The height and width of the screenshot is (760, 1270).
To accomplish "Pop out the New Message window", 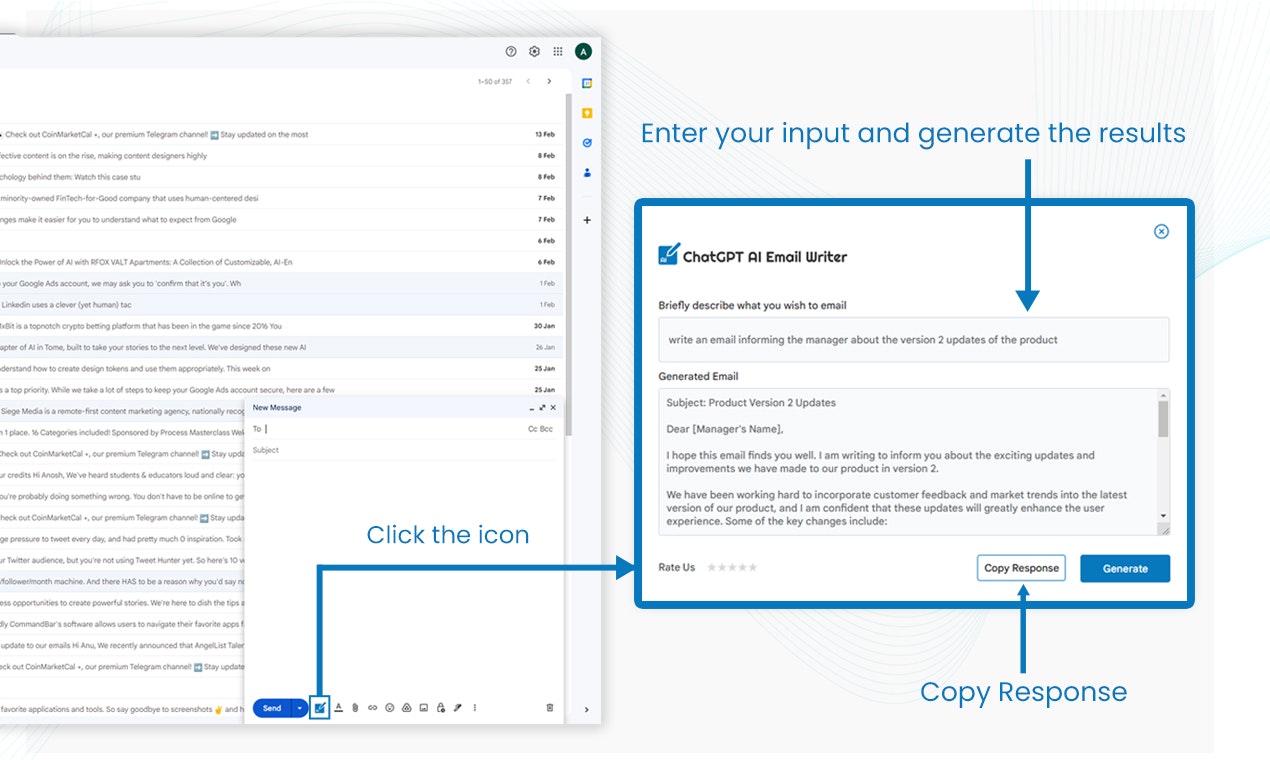I will pos(543,408).
